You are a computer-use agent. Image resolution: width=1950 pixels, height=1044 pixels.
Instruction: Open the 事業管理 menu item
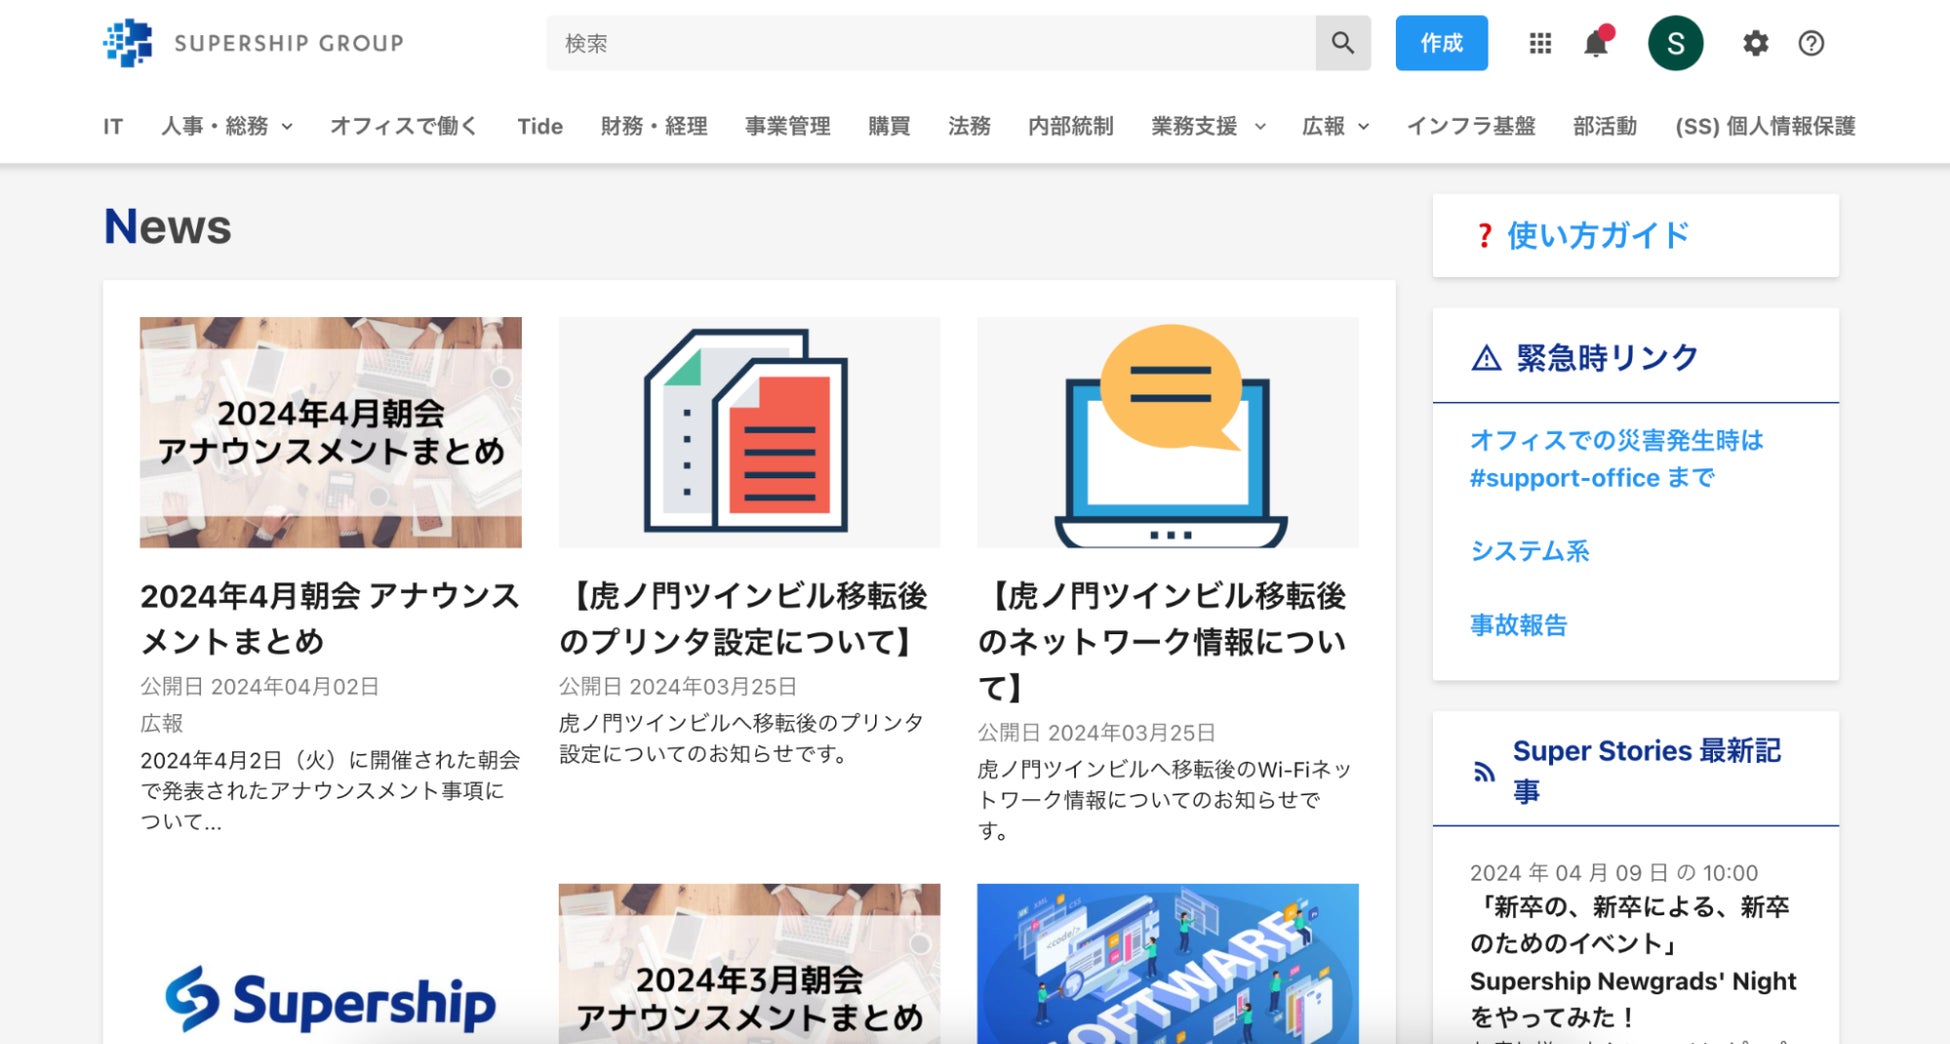788,126
